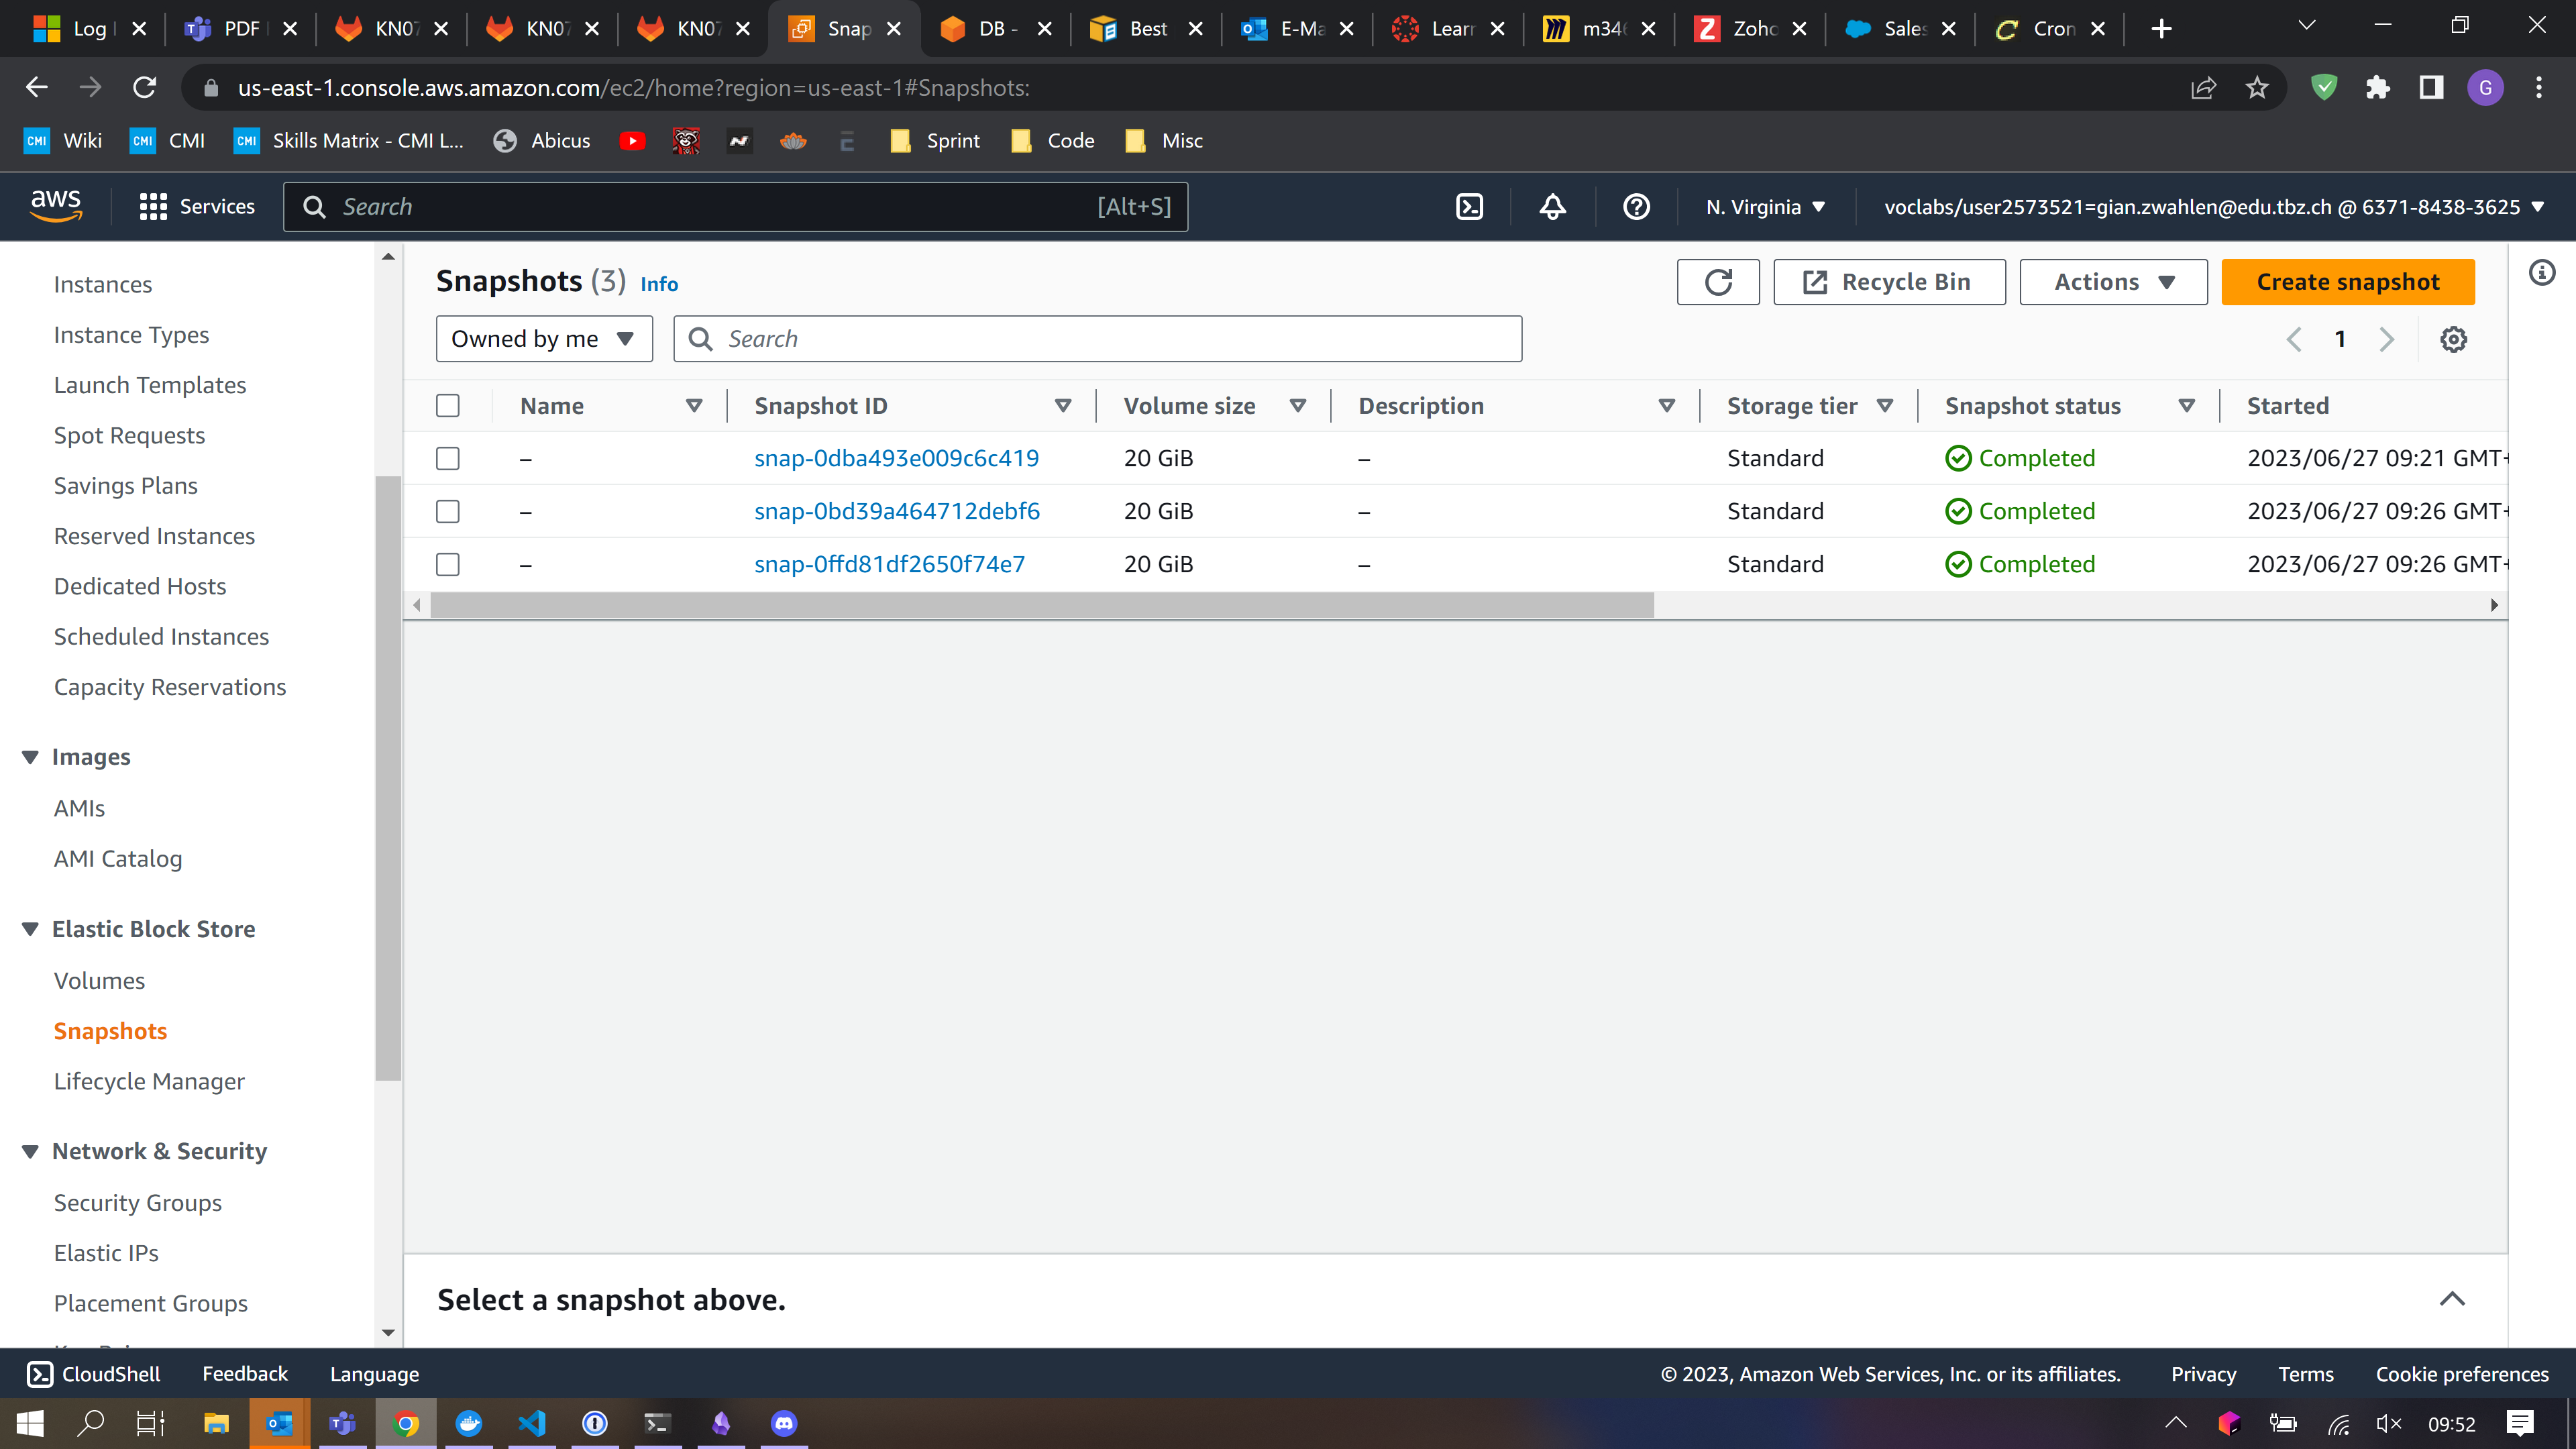
Task: Open the Owned by me dropdown
Action: tap(543, 339)
